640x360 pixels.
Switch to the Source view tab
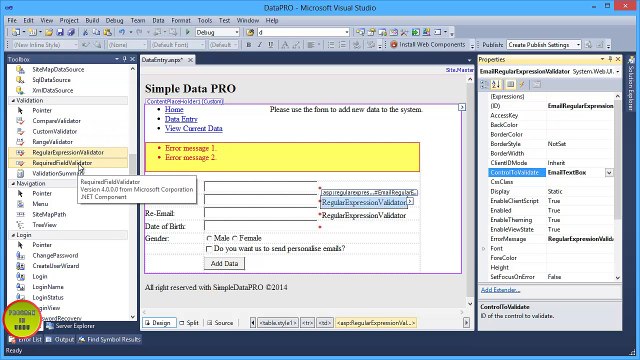tap(220, 323)
